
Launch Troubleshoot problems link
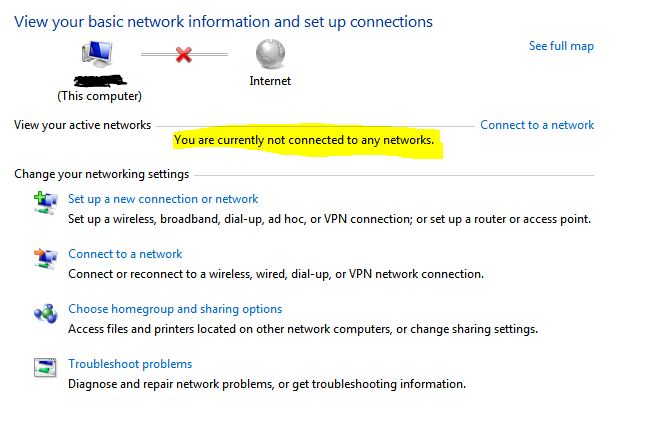(130, 364)
